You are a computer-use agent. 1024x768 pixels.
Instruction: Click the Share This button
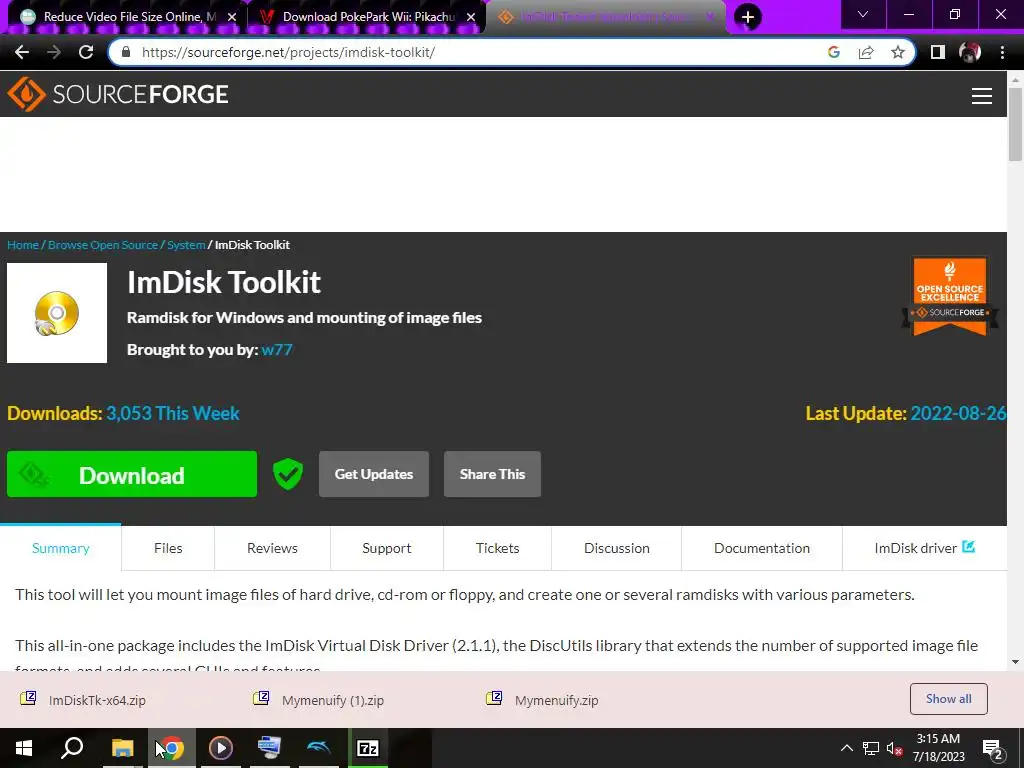pyautogui.click(x=492, y=474)
